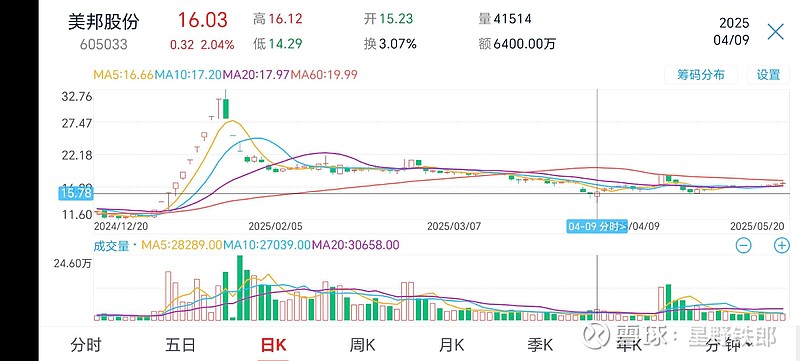Zoom in chart with plus icon

tap(782, 245)
